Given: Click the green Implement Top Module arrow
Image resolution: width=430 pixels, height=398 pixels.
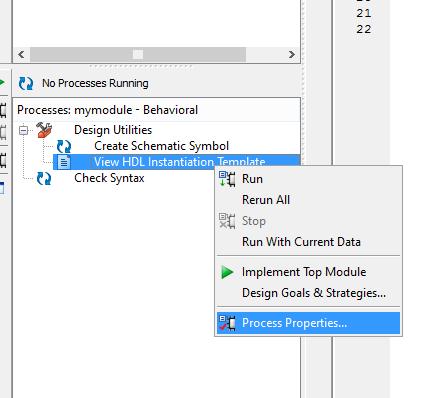Looking at the screenshot, I should tap(227, 272).
